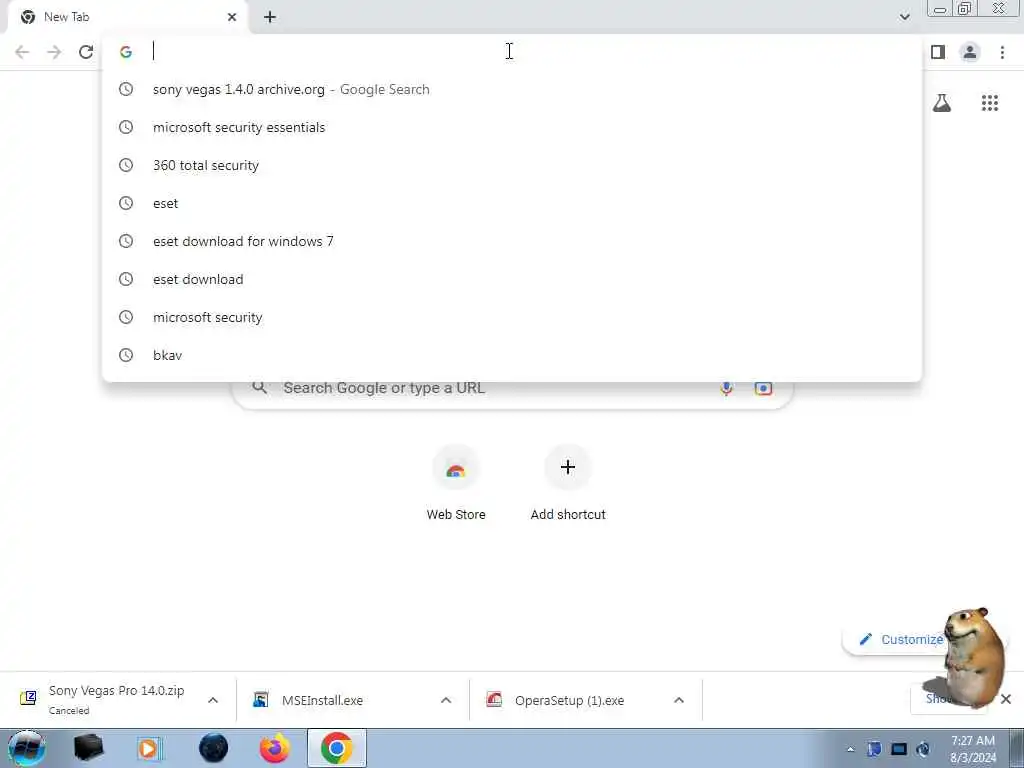The width and height of the screenshot is (1024, 768).
Task: Open the flag tray icon
Action: [x=874, y=749]
